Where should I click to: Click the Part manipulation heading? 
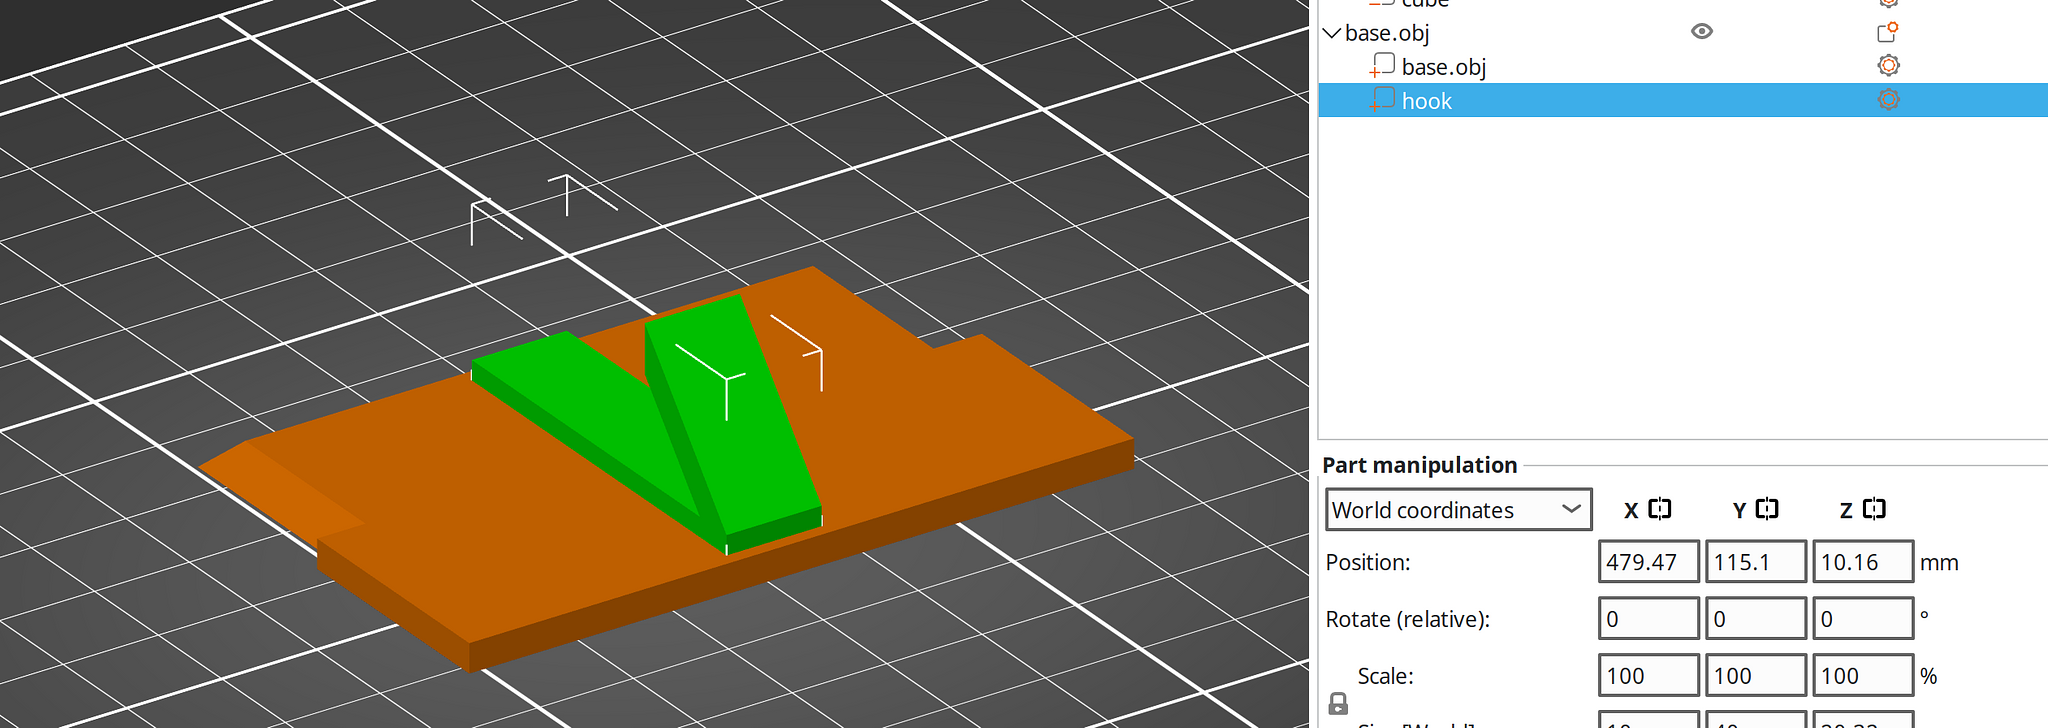(x=1419, y=465)
